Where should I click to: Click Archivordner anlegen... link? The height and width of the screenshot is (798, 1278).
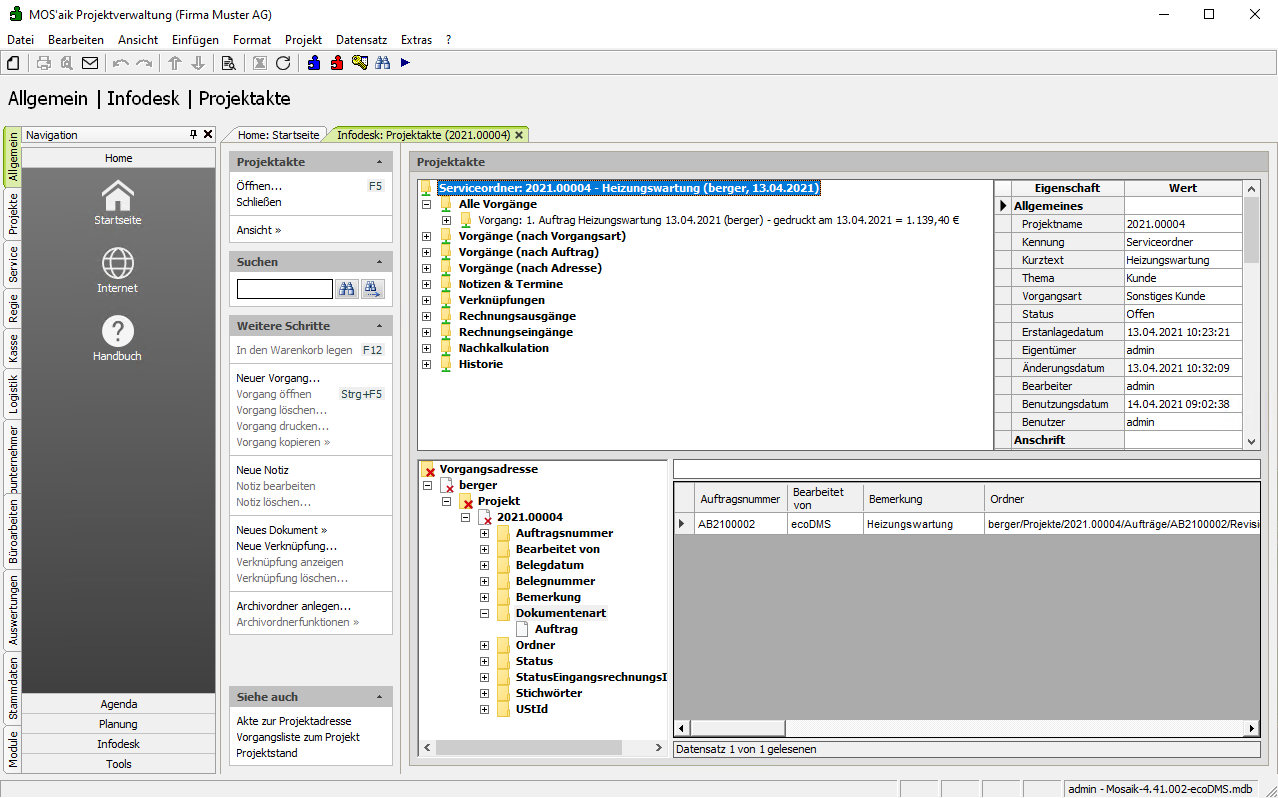293,606
